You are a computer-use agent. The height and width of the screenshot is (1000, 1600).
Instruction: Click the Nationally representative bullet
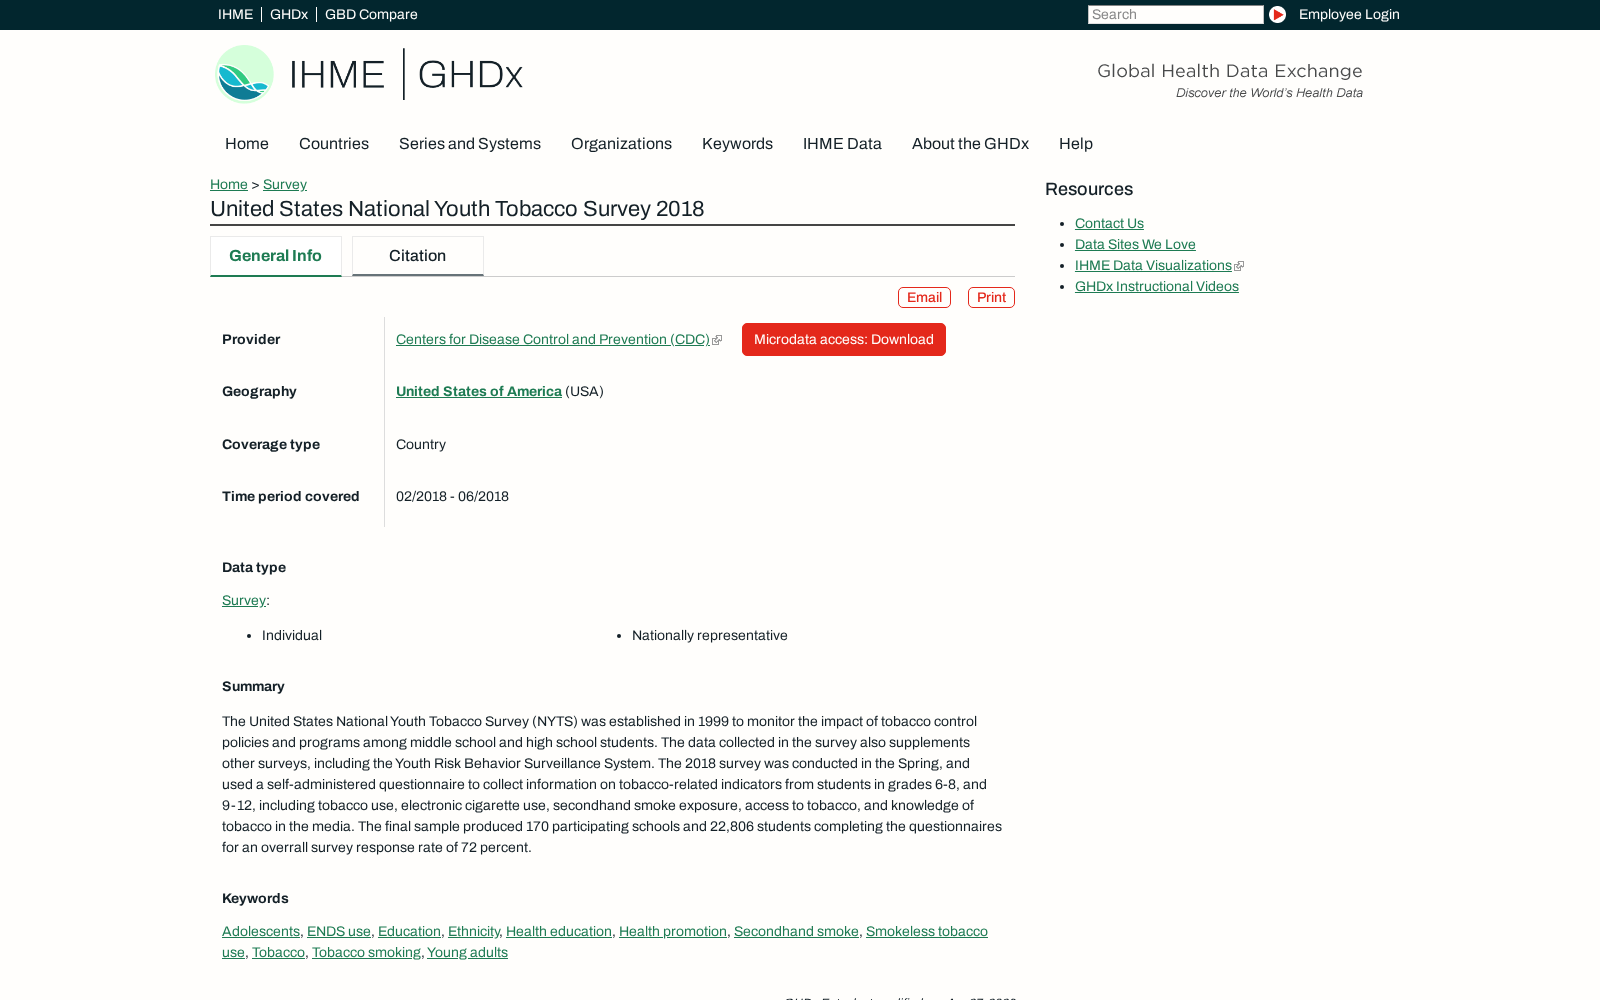tap(710, 635)
